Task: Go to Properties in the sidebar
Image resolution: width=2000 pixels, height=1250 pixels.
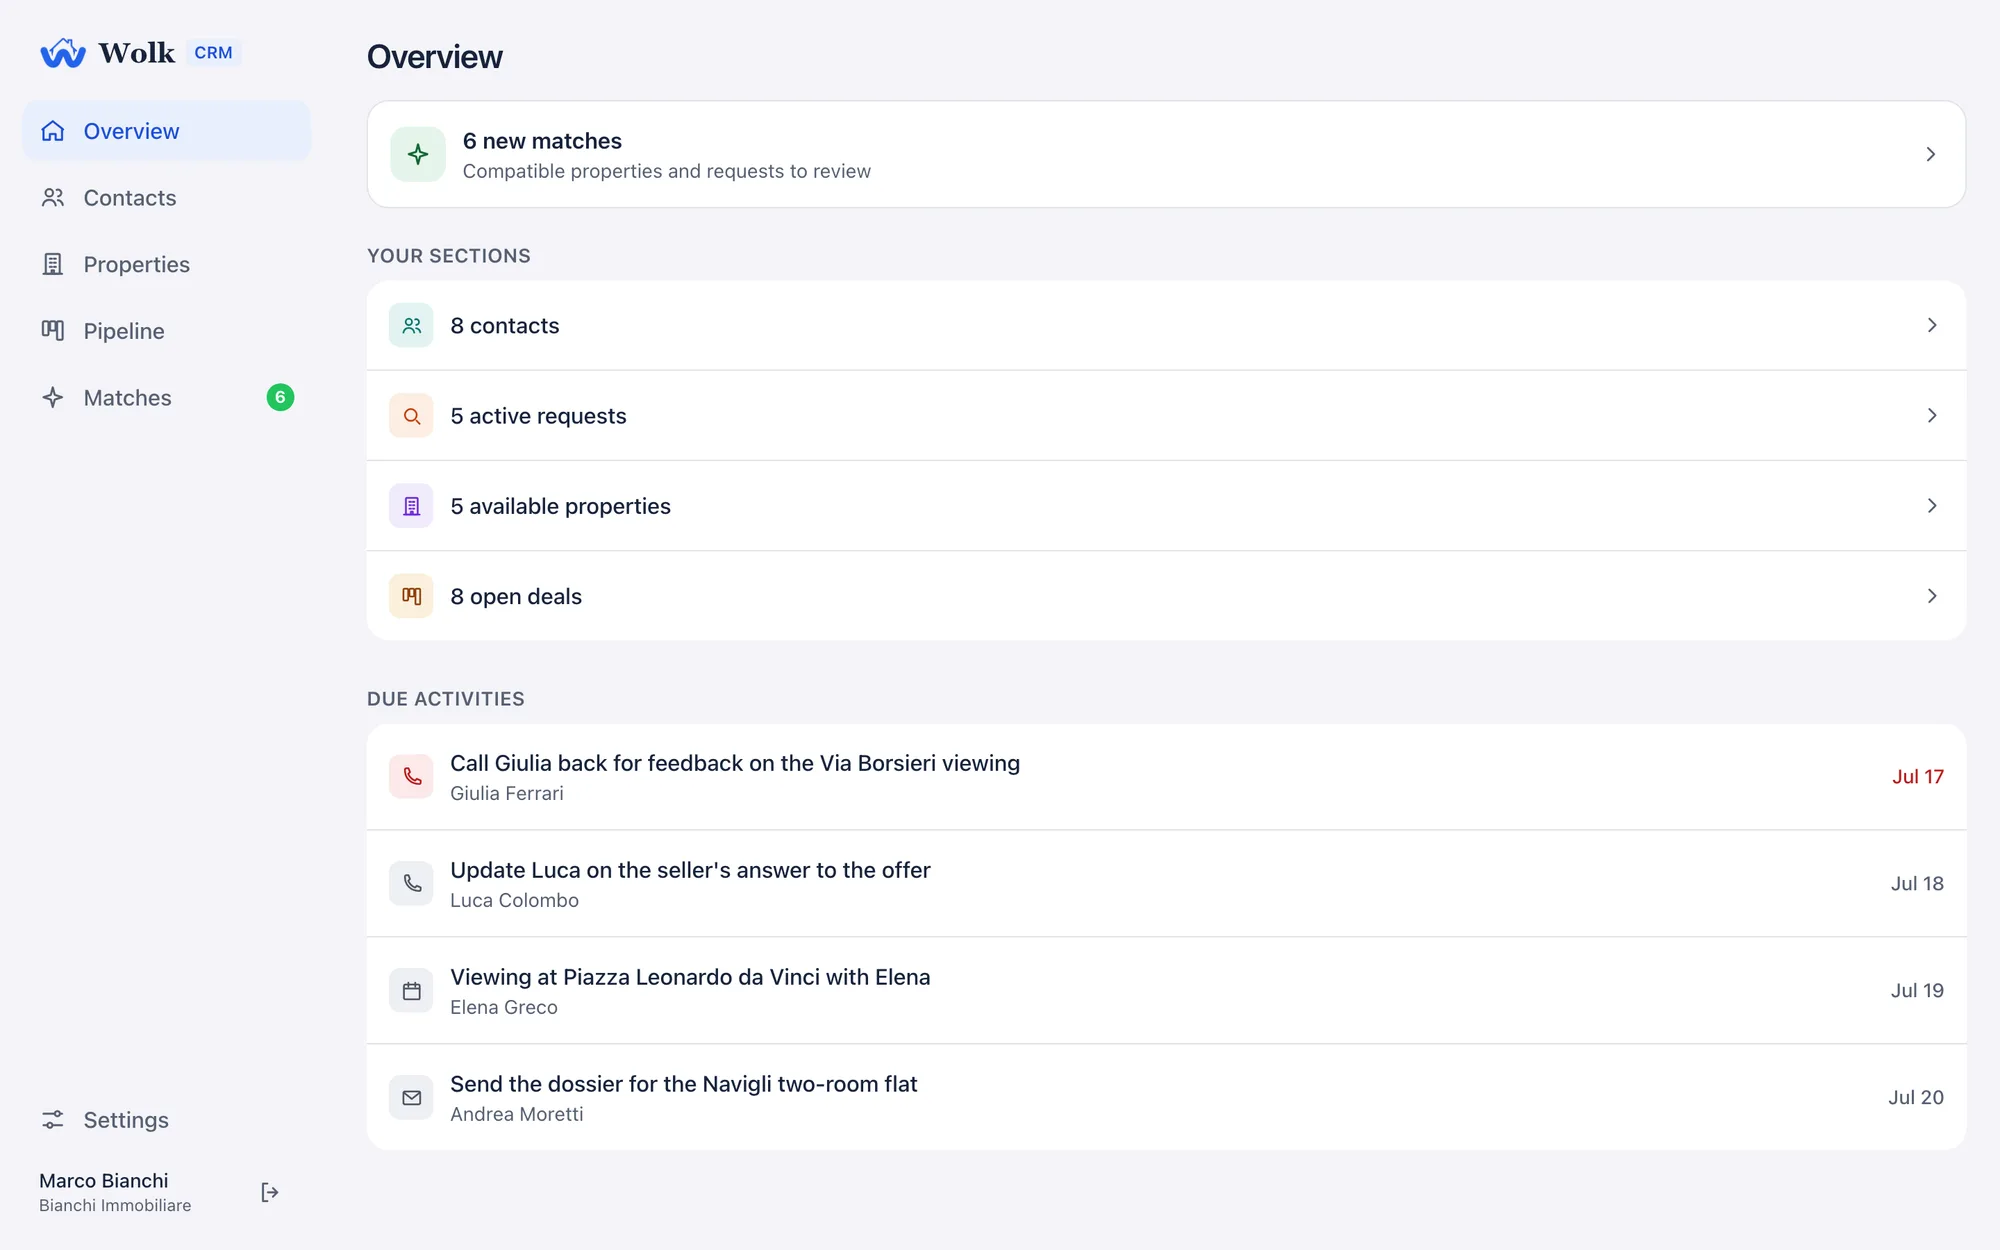Action: 166,264
